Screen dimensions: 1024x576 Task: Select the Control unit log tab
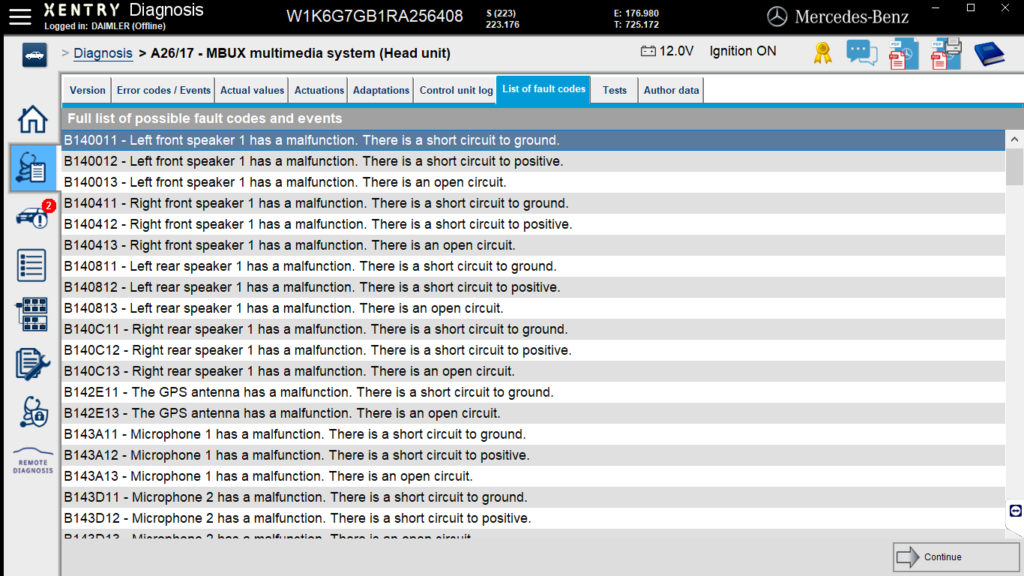point(456,90)
